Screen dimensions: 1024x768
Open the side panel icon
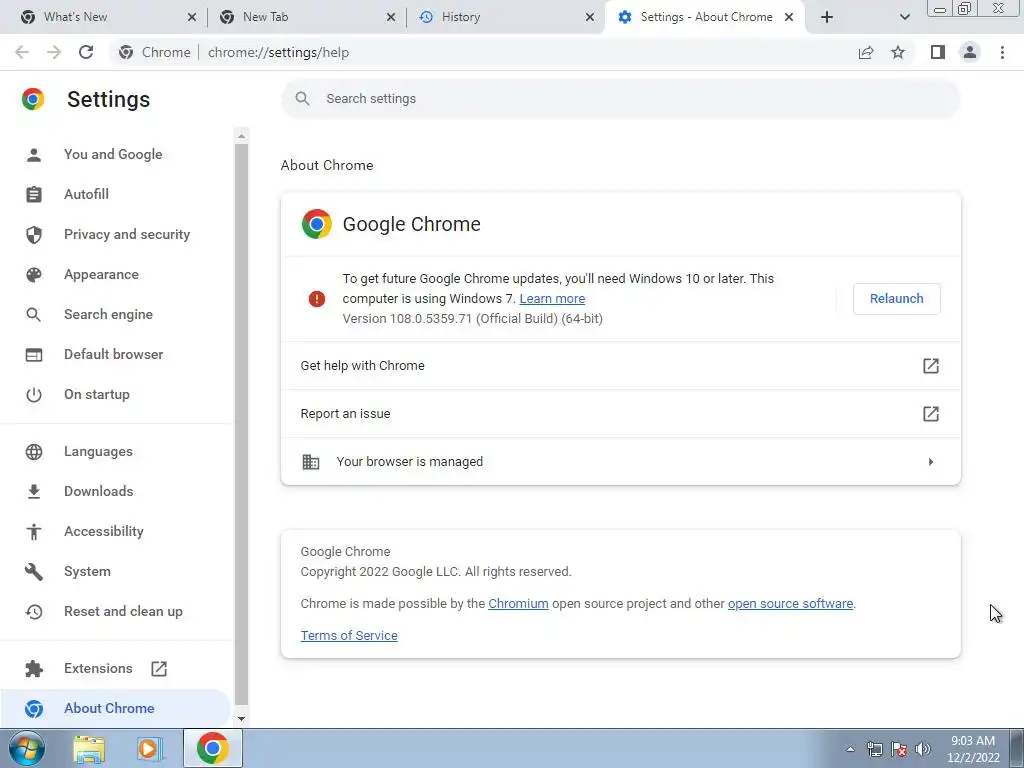click(x=938, y=52)
